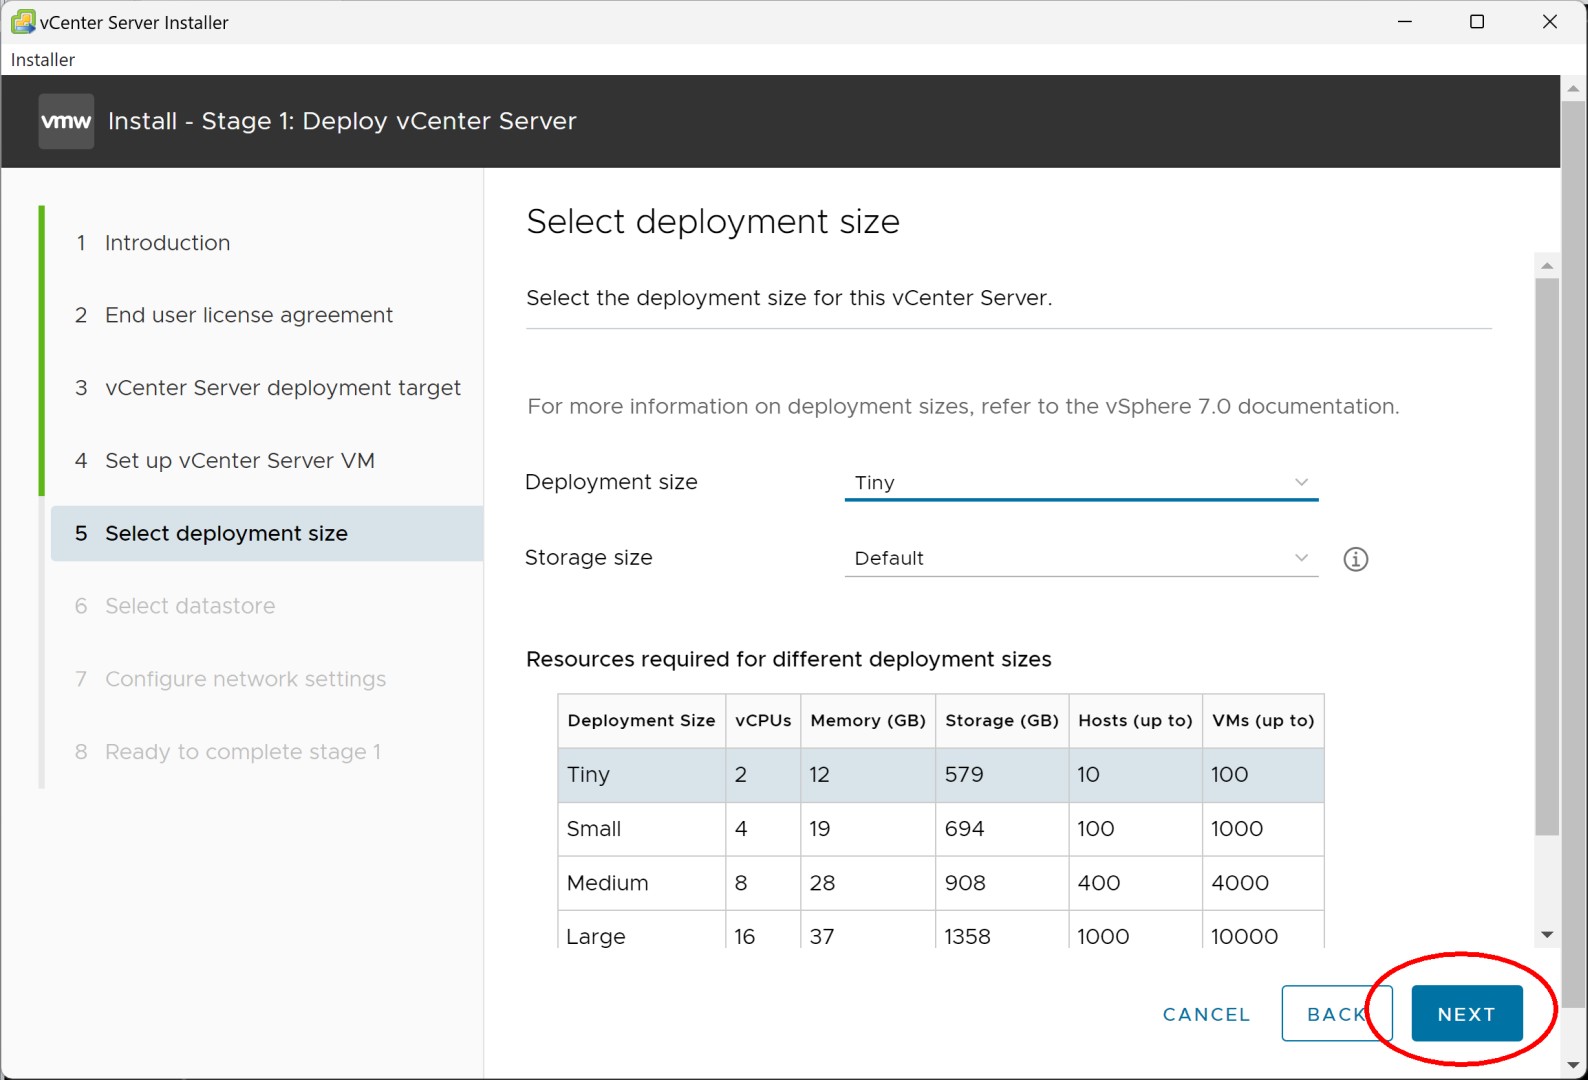The width and height of the screenshot is (1588, 1080).
Task: Click the 908 storage value for Medium
Action: coord(965,883)
